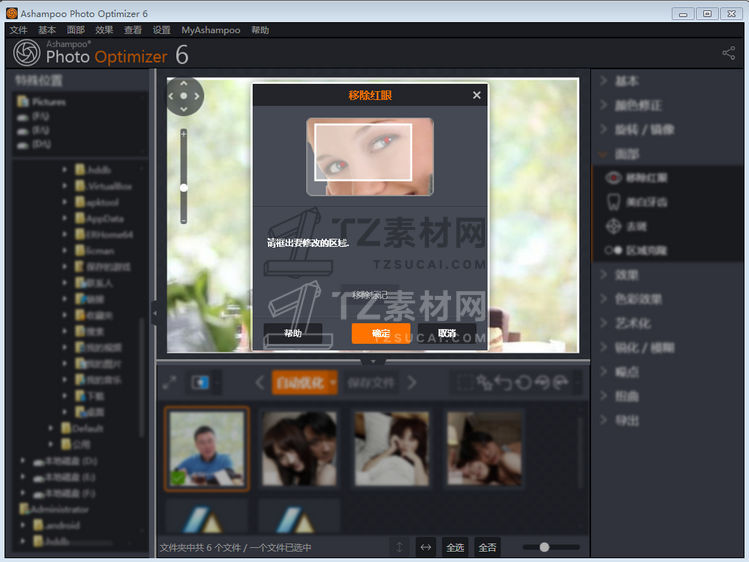Toggle the green checkmark on the first thumbnail
This screenshot has height=562, width=749.
click(x=178, y=477)
